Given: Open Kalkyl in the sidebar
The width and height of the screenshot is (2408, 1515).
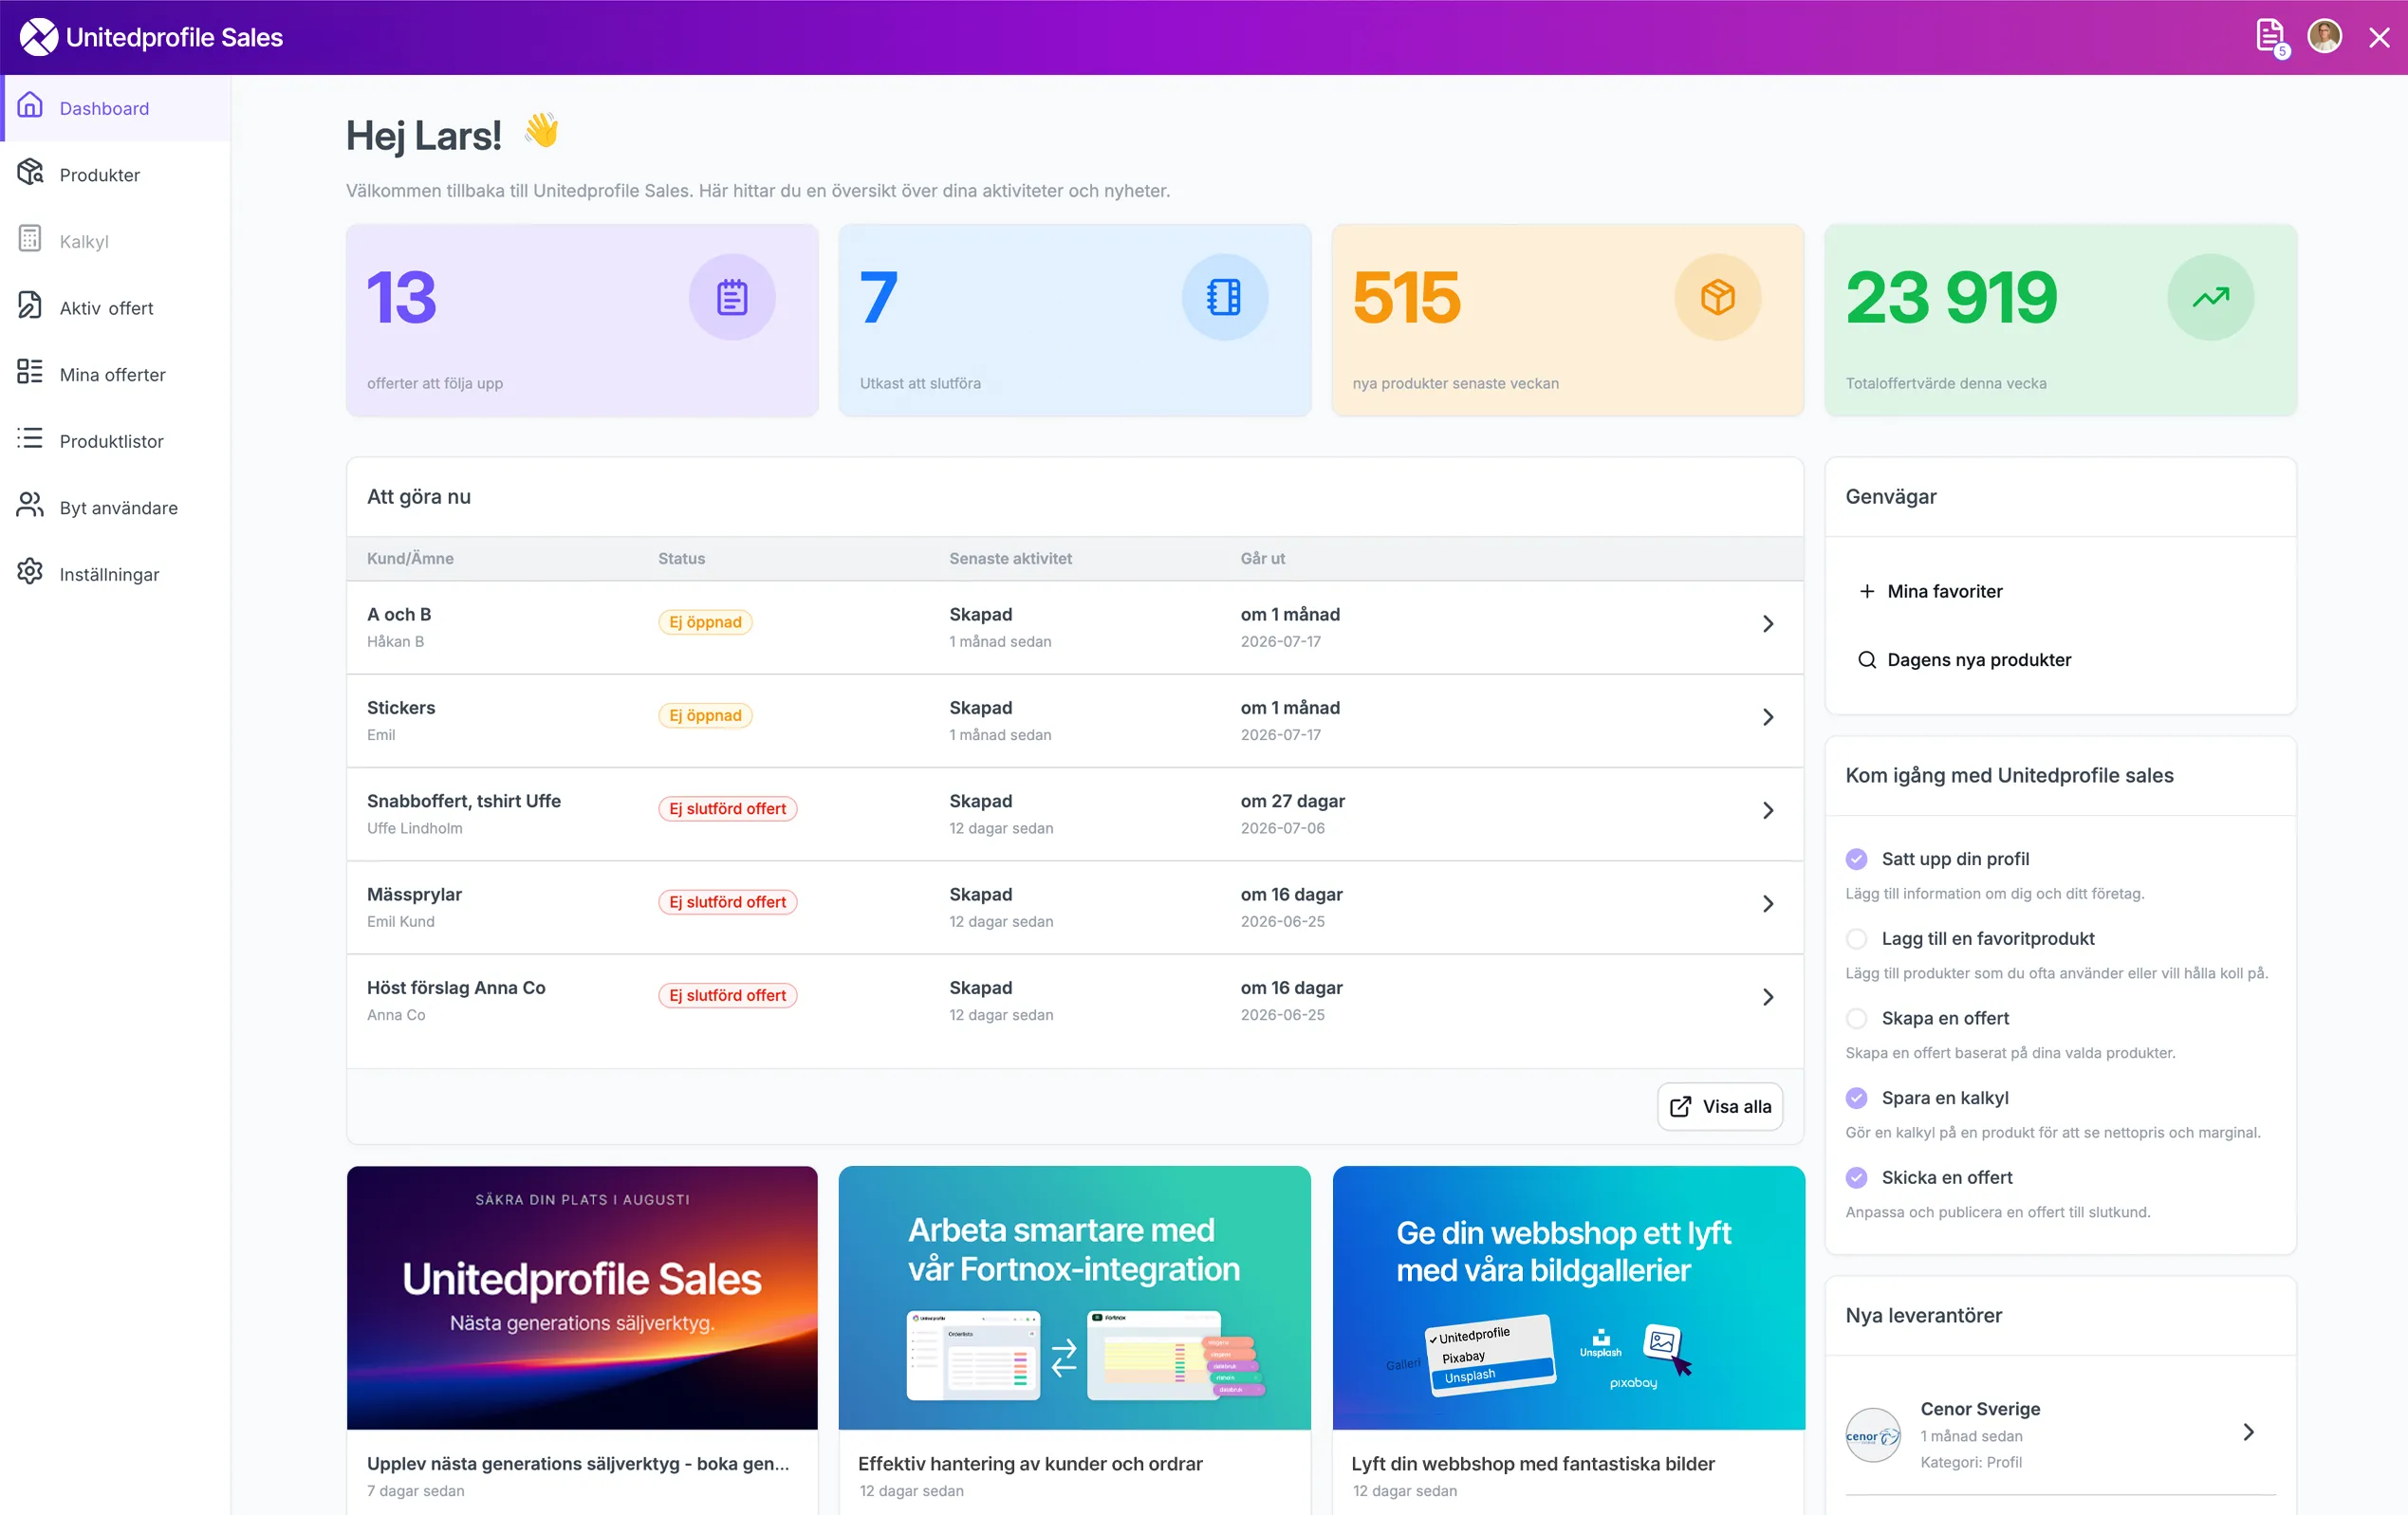Looking at the screenshot, I should click(x=116, y=241).
